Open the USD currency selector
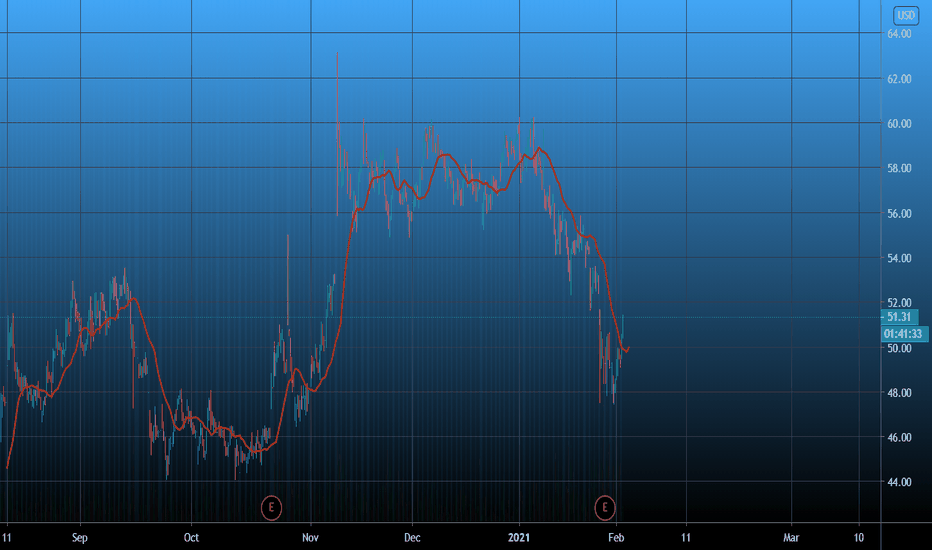Image resolution: width=932 pixels, height=550 pixels. (906, 15)
